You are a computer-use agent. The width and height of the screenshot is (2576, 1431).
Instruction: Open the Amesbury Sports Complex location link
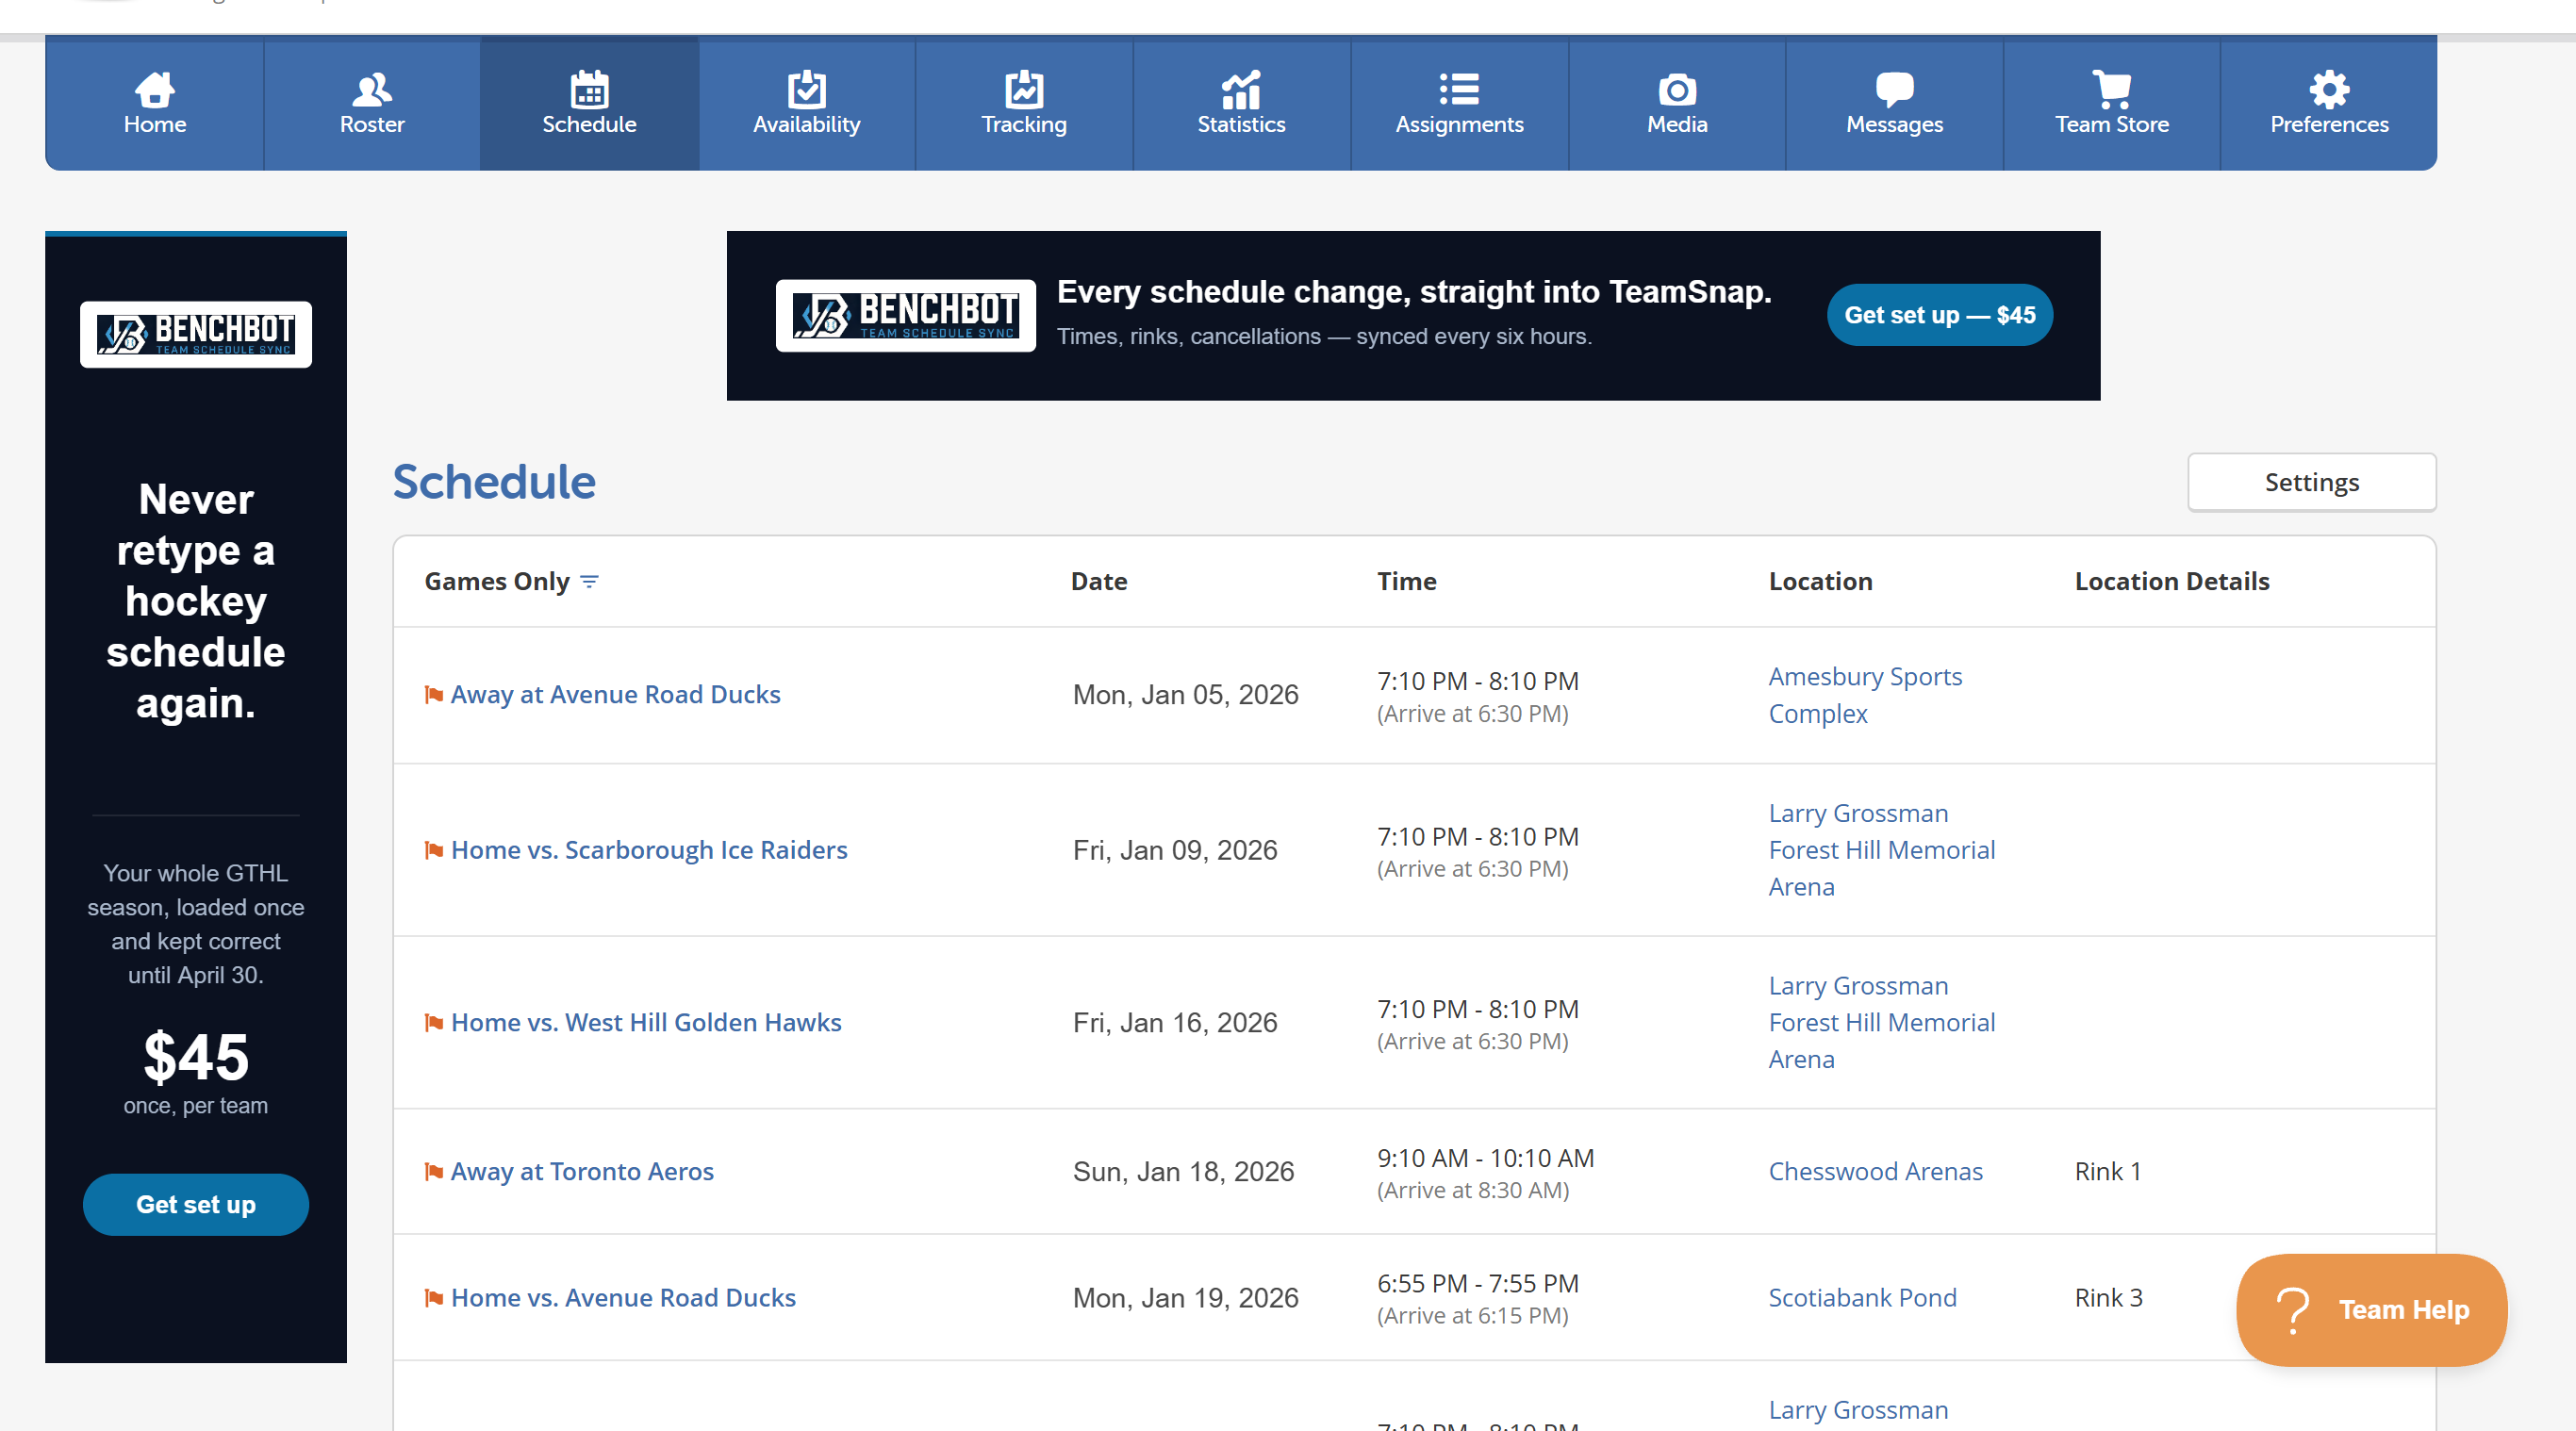(x=1865, y=695)
